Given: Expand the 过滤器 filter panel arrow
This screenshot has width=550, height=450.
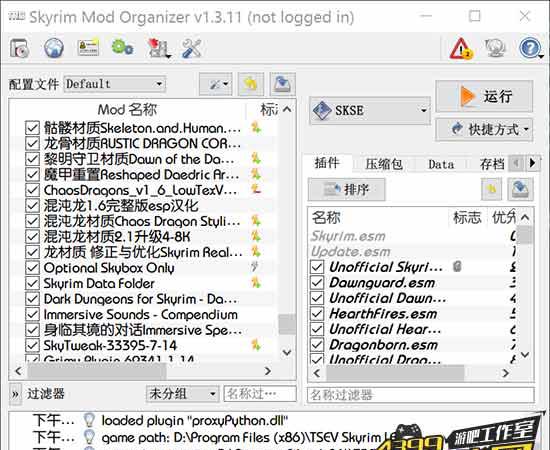Looking at the screenshot, I should point(15,394).
